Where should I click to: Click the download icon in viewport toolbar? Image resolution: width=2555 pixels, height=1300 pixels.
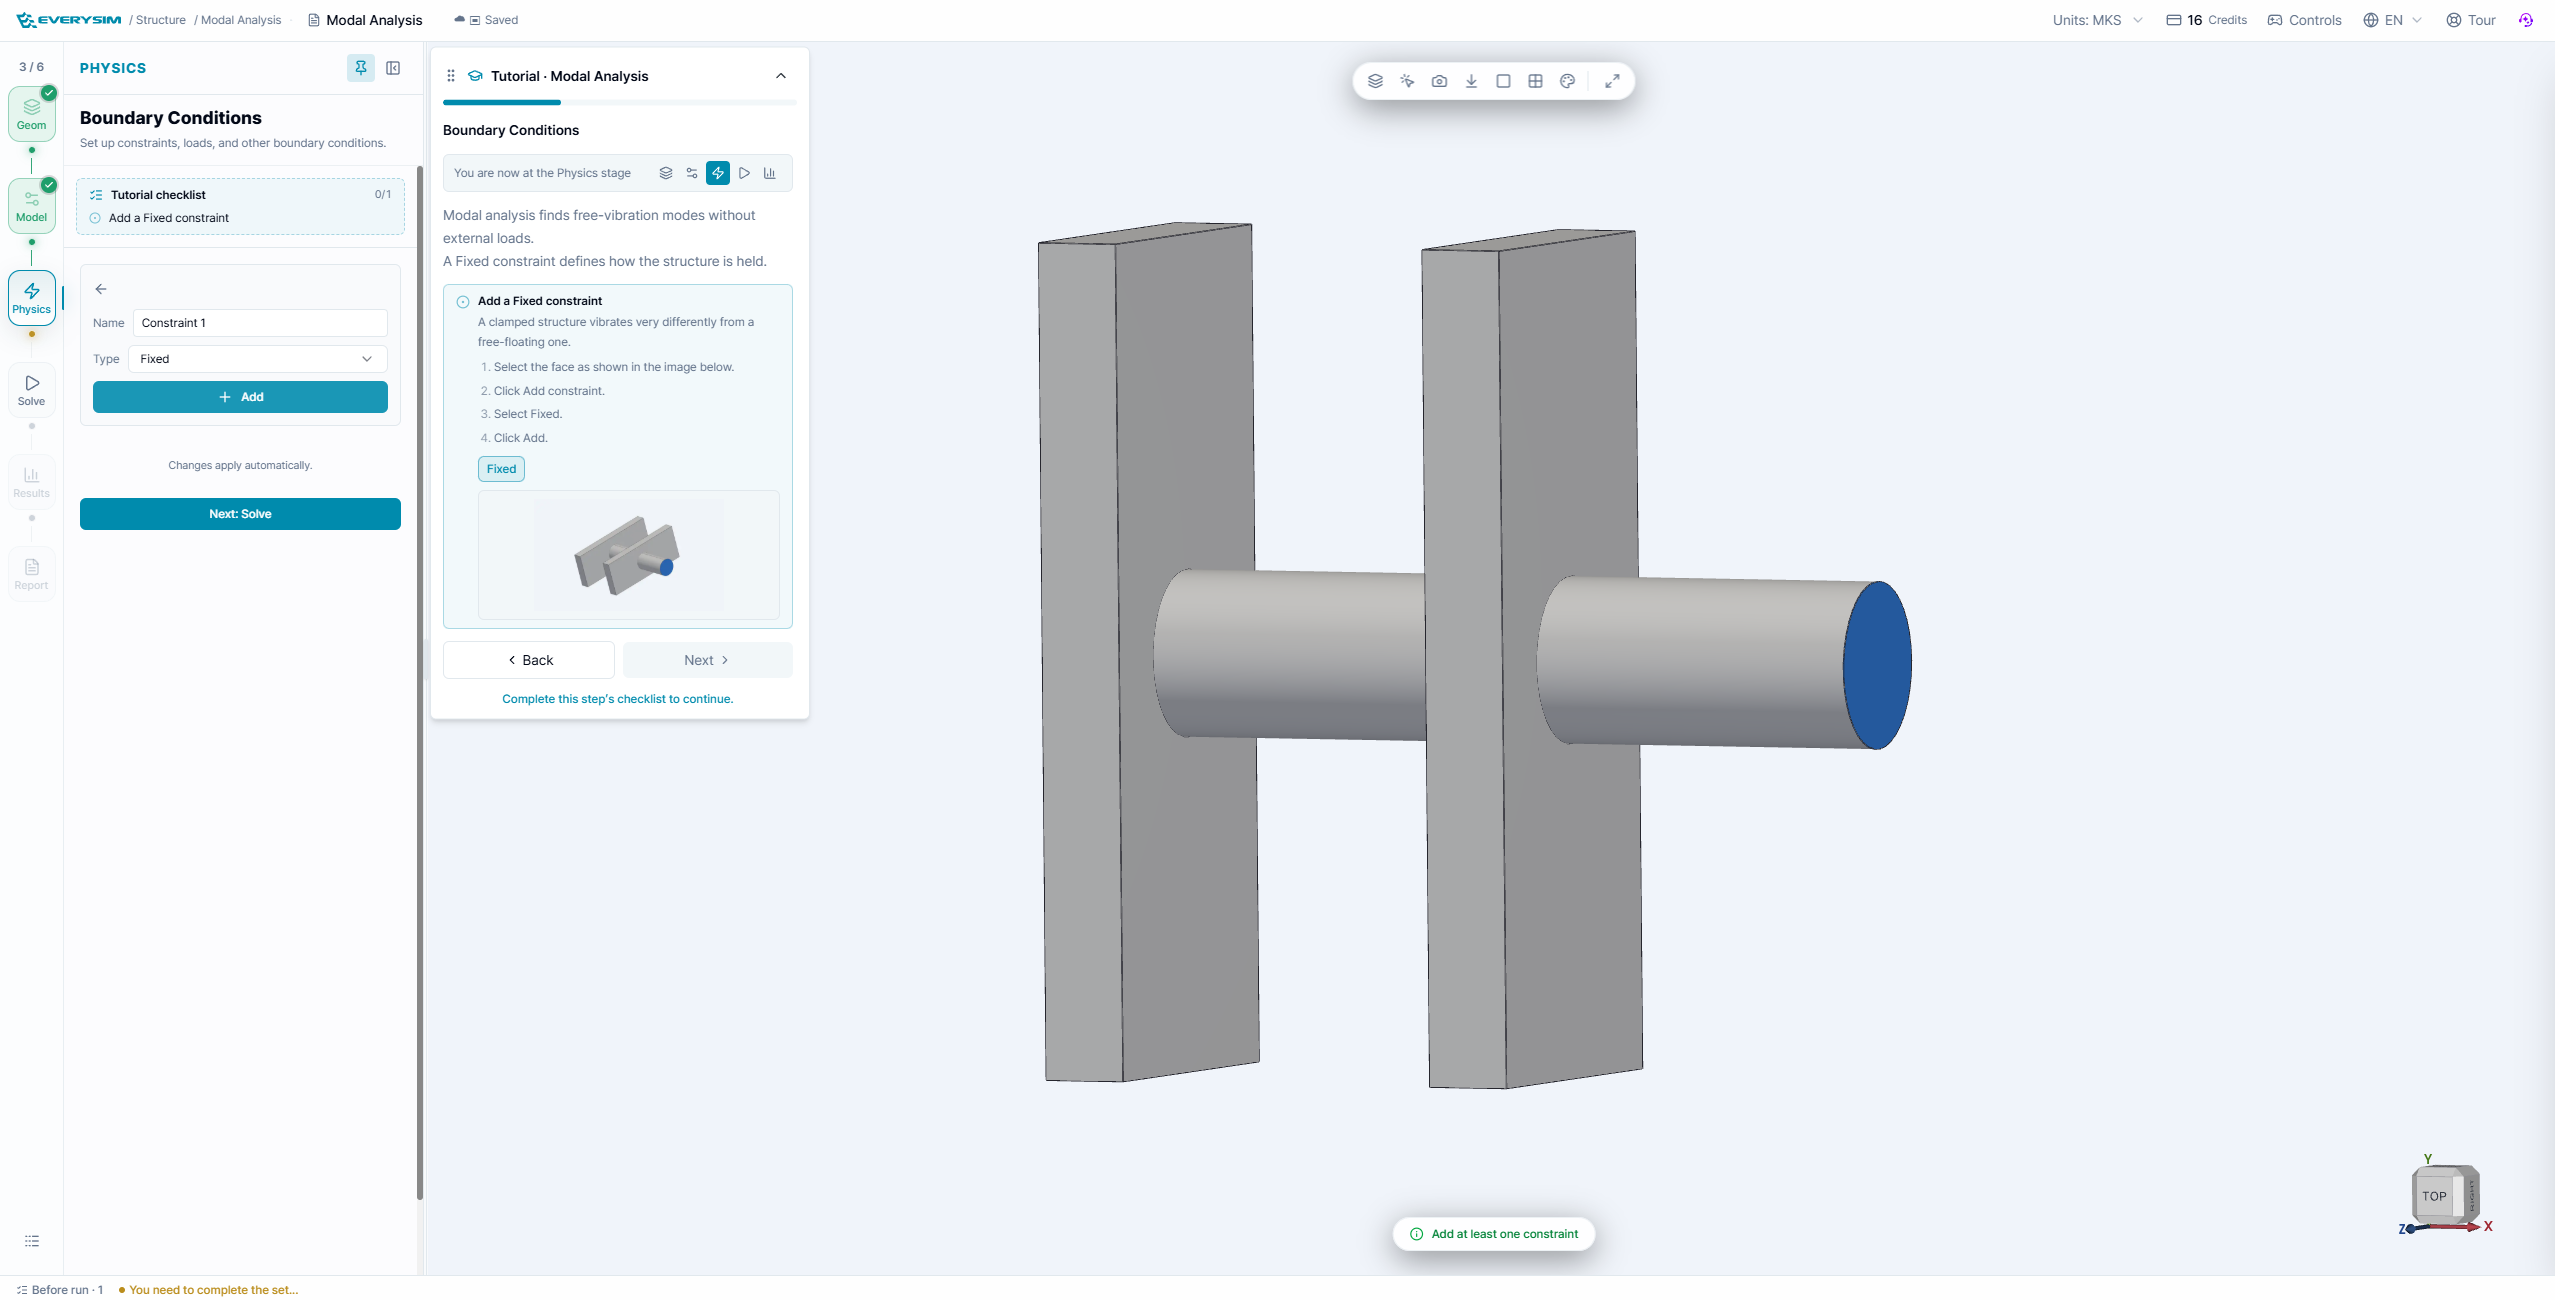[1471, 81]
